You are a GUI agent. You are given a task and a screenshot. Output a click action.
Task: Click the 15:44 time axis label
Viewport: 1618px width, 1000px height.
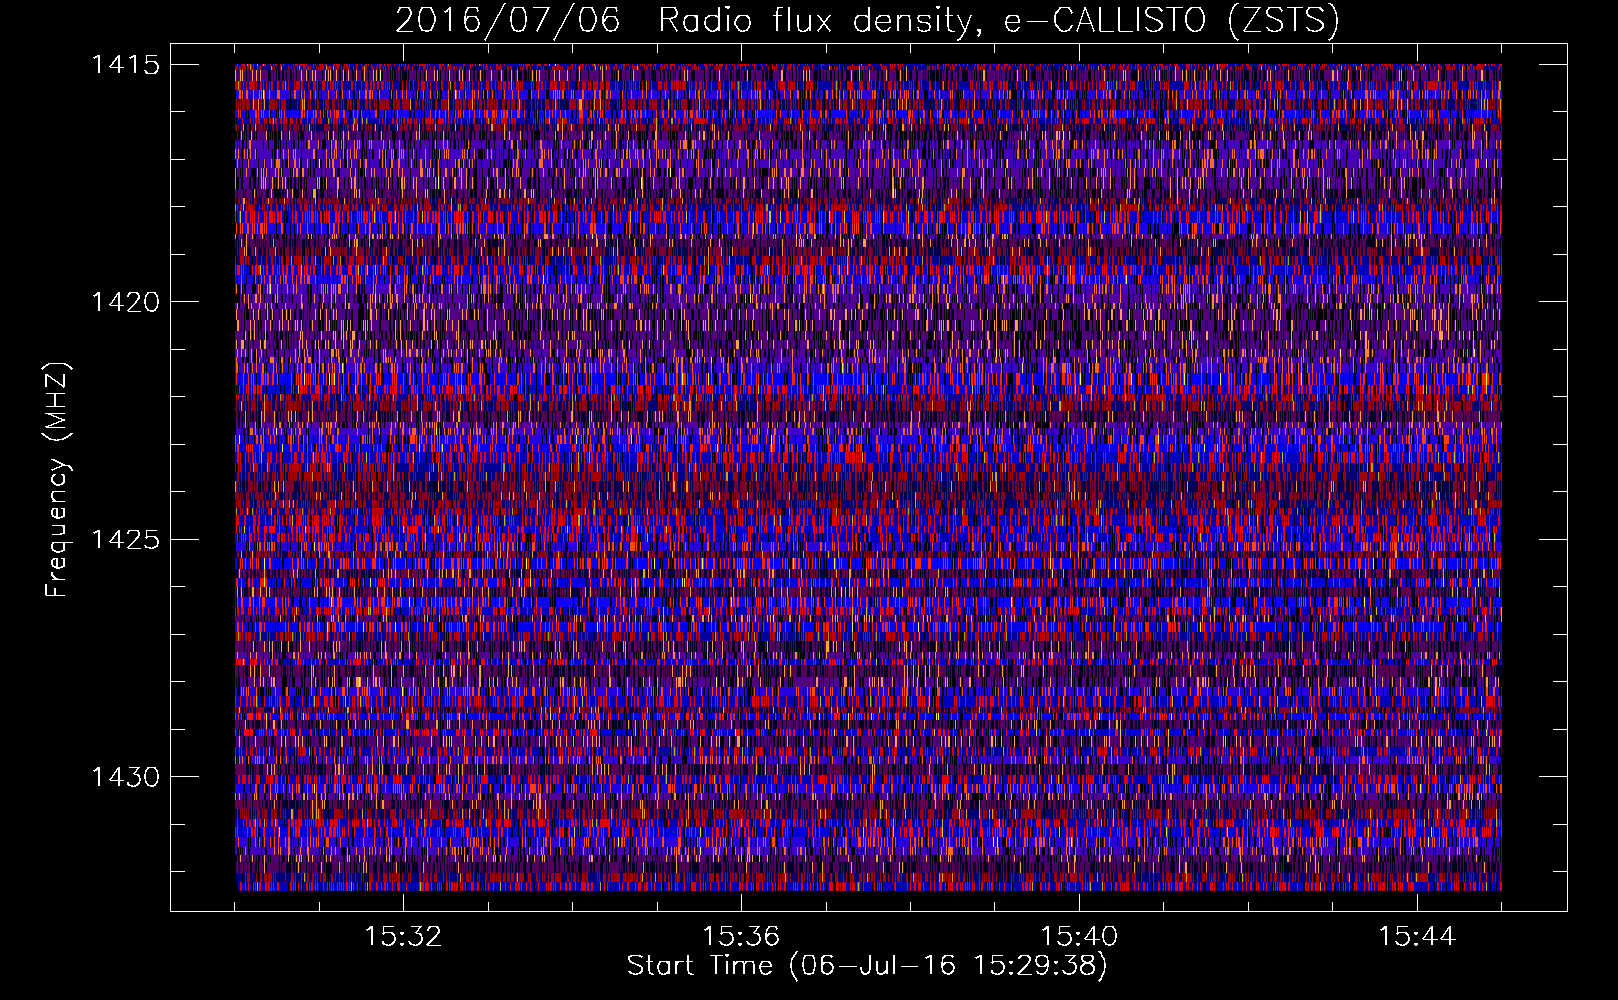1417,937
